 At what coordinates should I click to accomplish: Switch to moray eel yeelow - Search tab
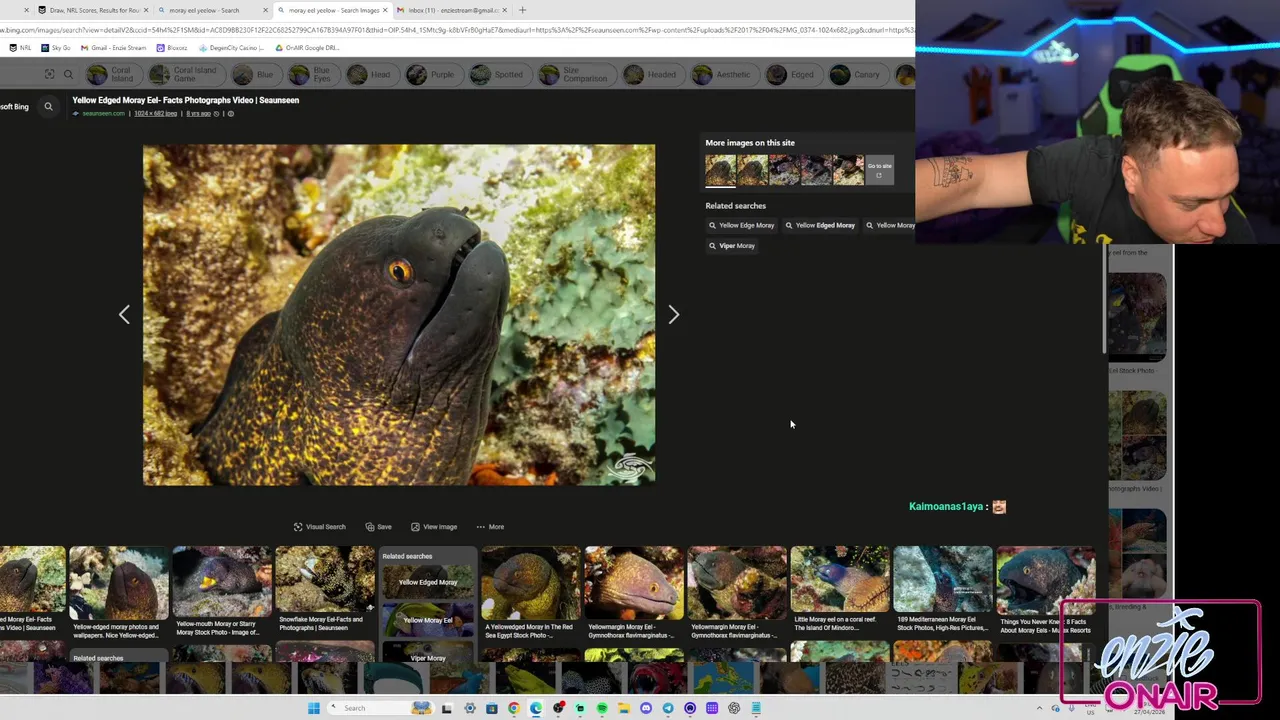click(x=211, y=10)
